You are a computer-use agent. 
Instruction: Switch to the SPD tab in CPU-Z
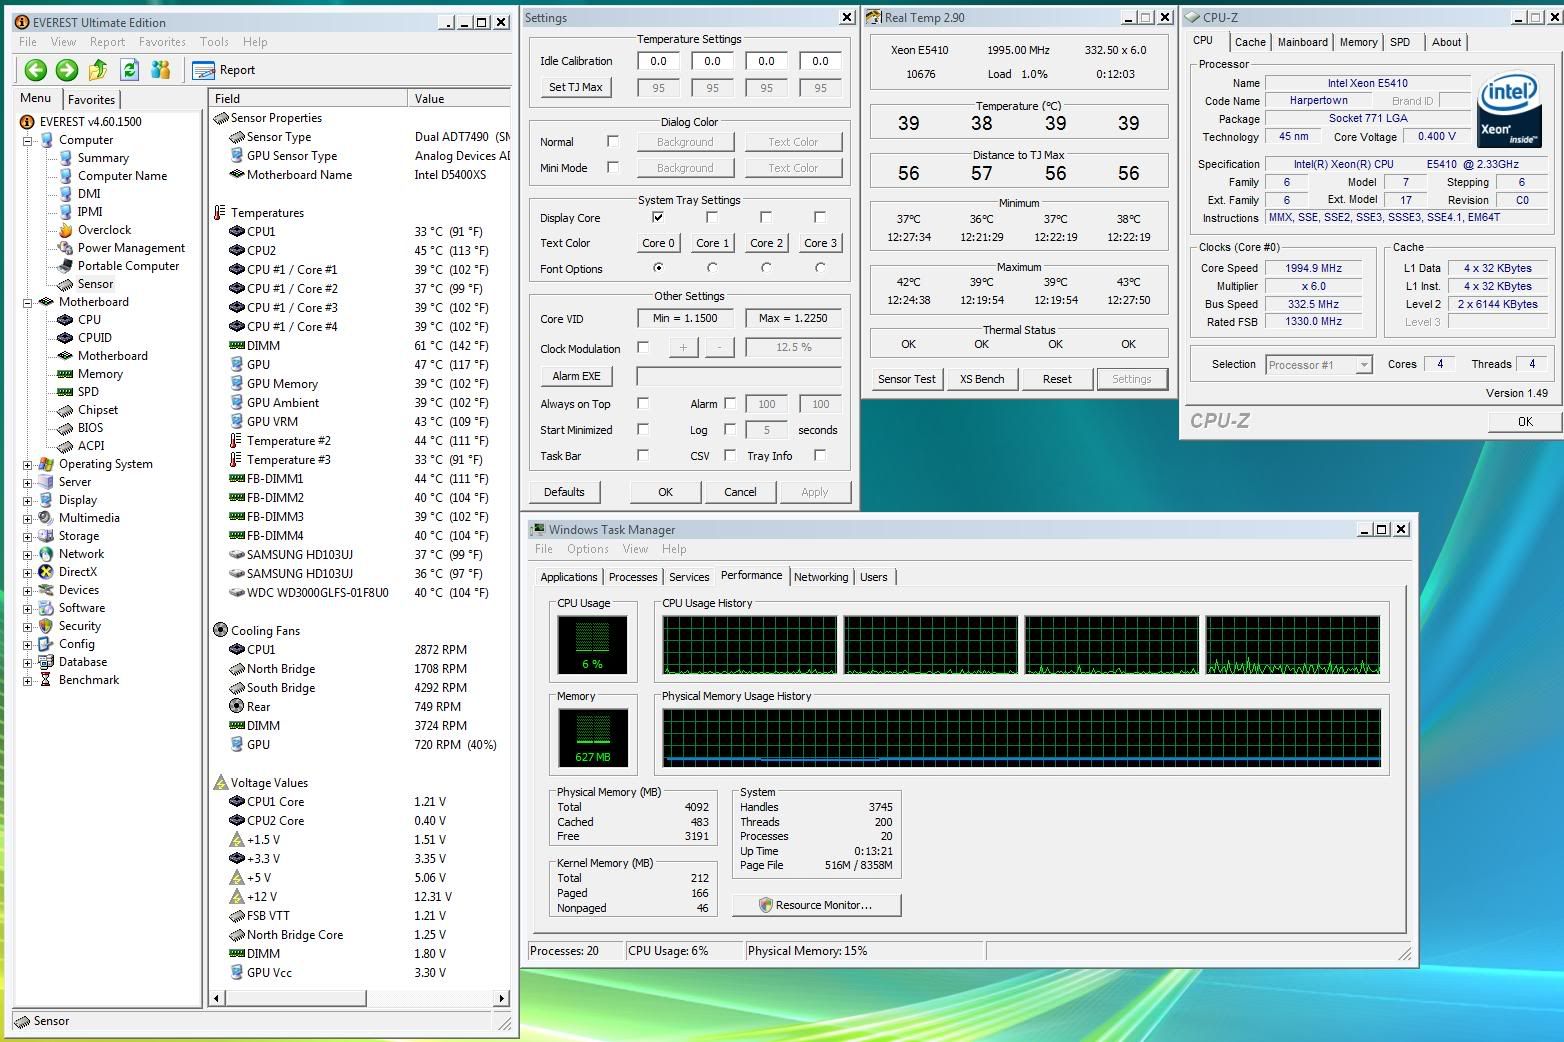tap(1400, 42)
